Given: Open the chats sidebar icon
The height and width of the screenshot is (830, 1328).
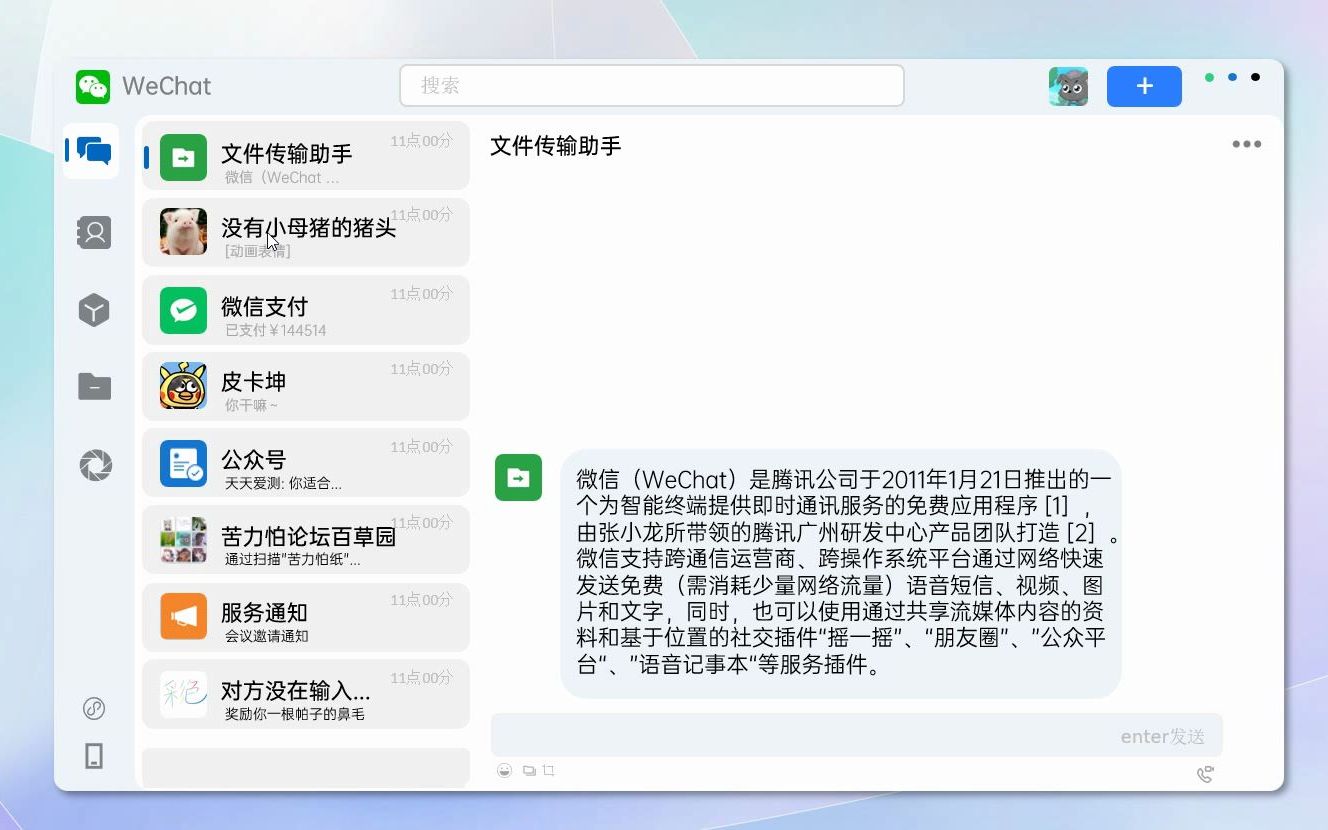Looking at the screenshot, I should point(92,151).
